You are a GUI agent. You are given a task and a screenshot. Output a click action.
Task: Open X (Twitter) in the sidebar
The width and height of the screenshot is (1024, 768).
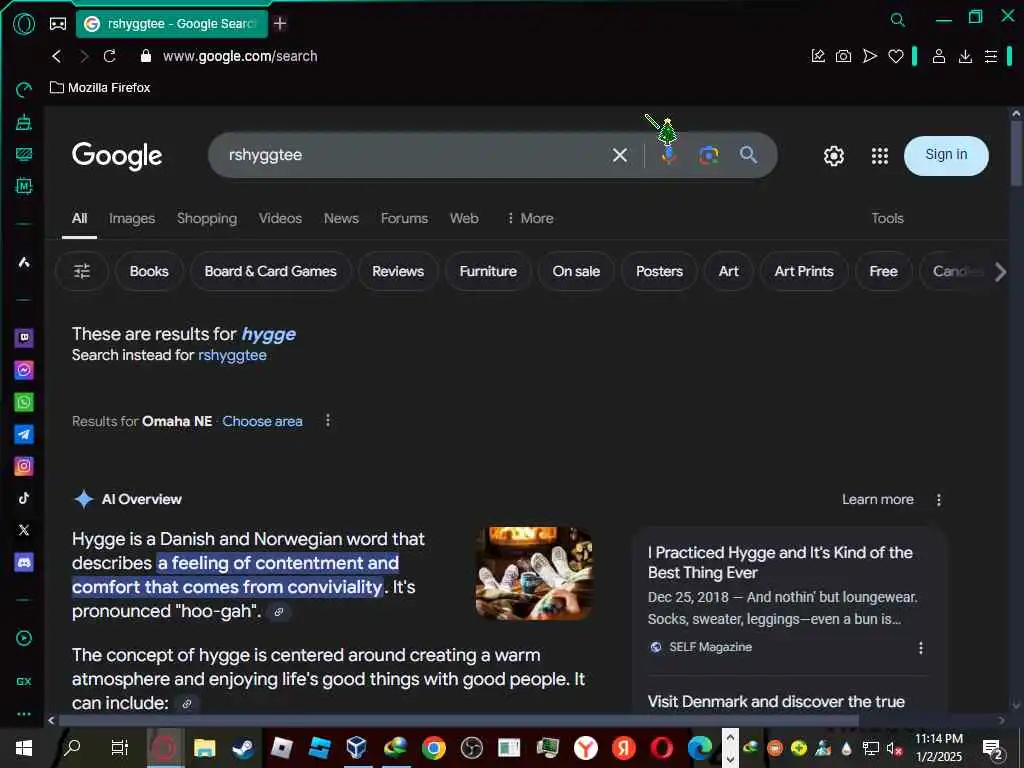coord(24,530)
